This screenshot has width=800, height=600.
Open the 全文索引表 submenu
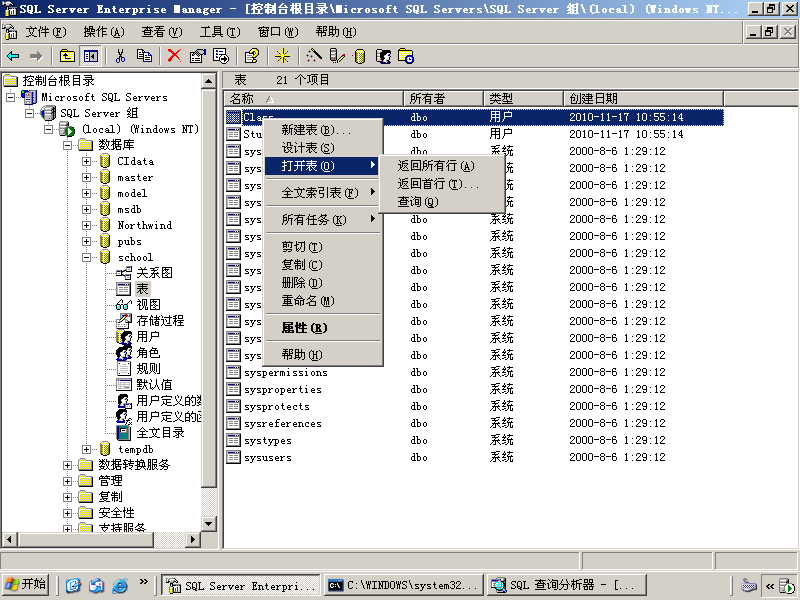(x=322, y=193)
